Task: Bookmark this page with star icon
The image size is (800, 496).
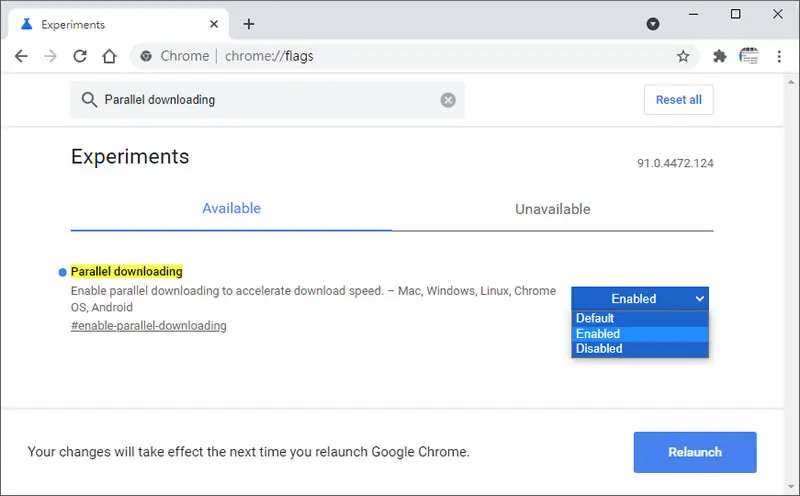Action: (683, 56)
